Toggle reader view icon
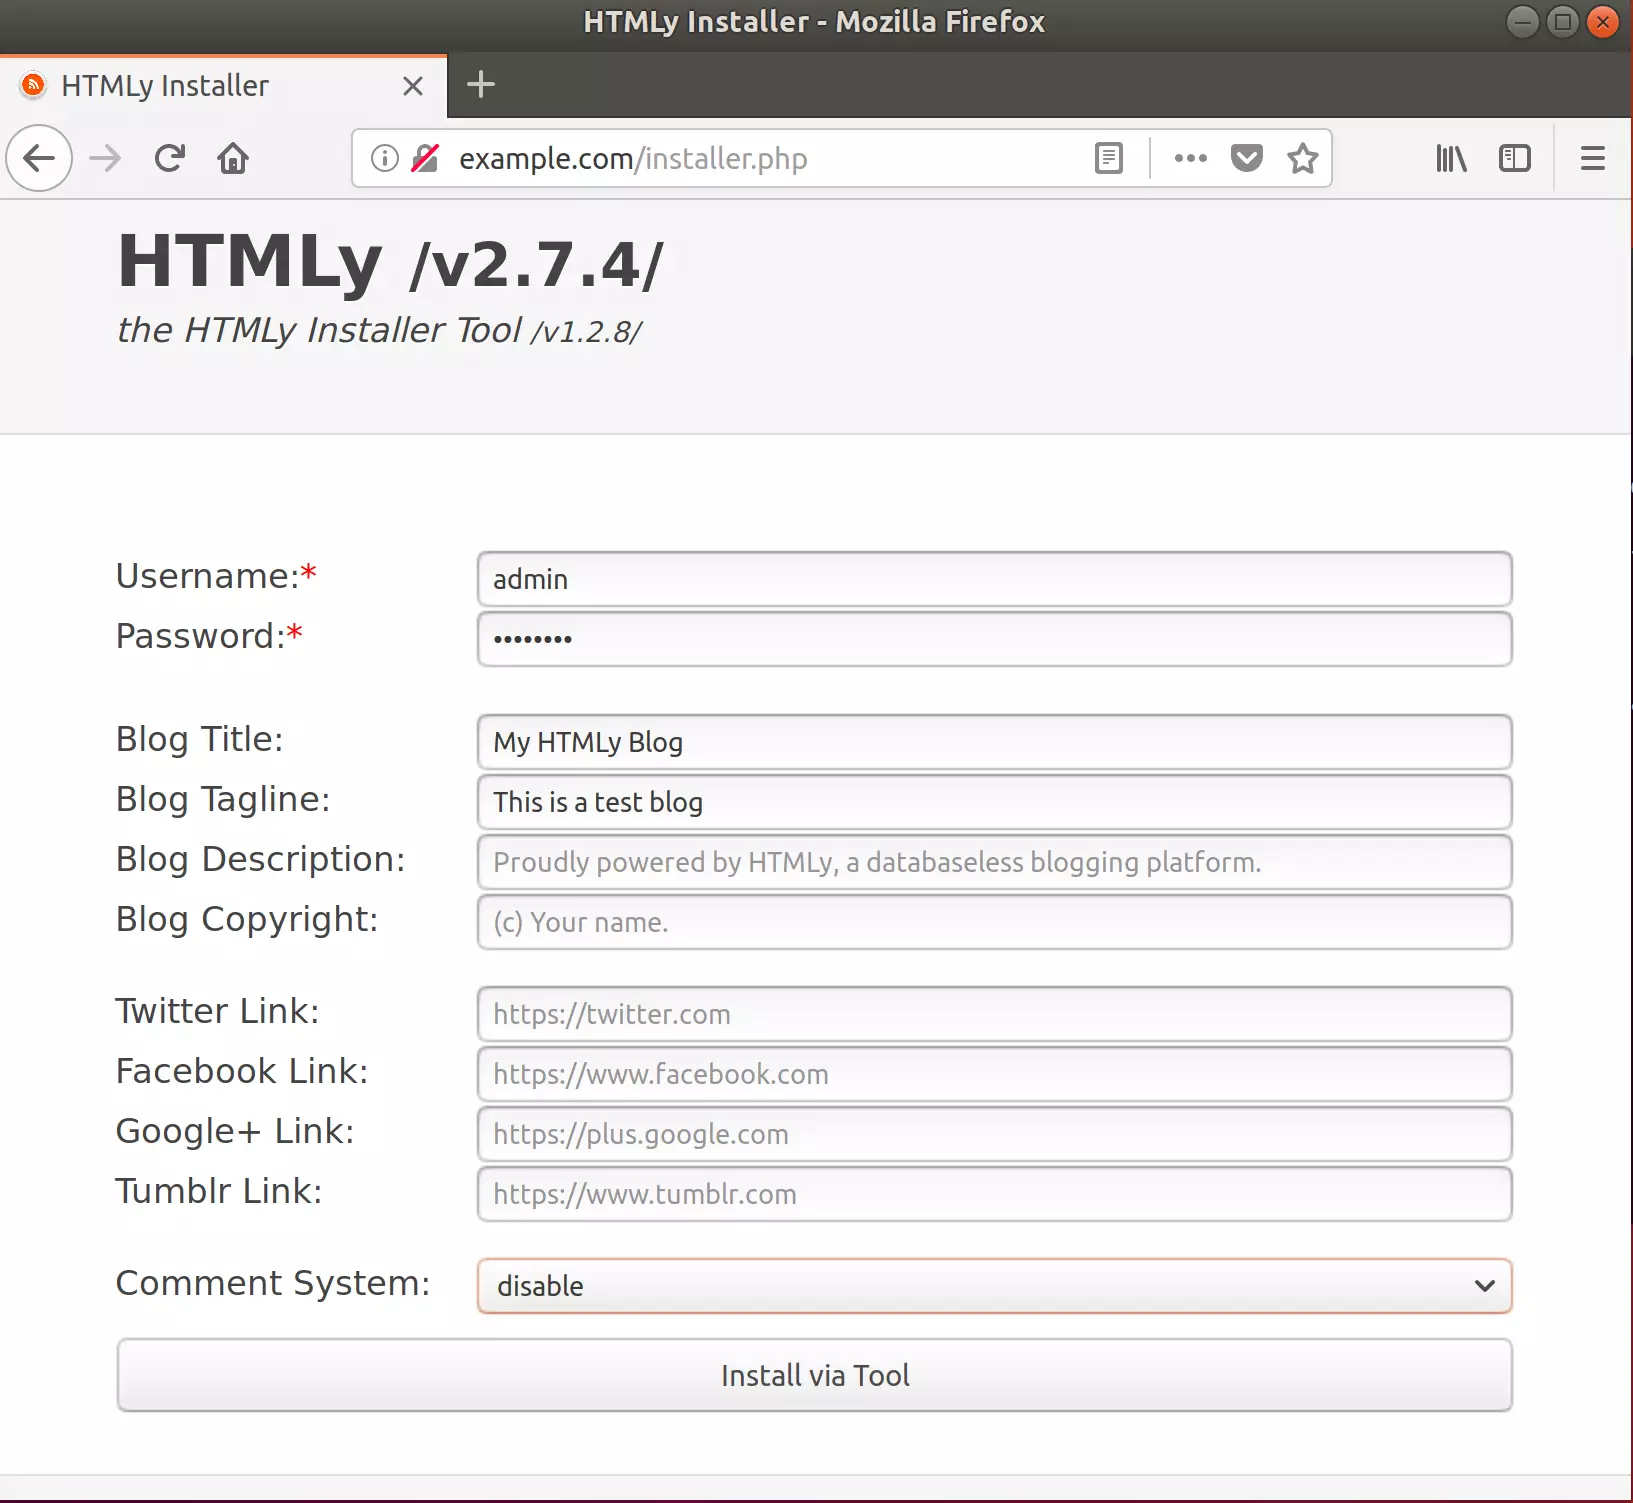Viewport: 1633px width, 1503px height. click(x=1109, y=158)
